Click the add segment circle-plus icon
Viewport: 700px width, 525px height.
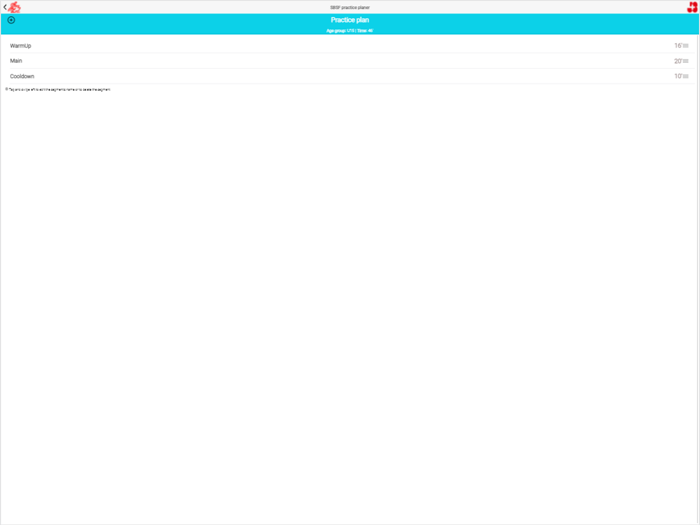coord(11,20)
